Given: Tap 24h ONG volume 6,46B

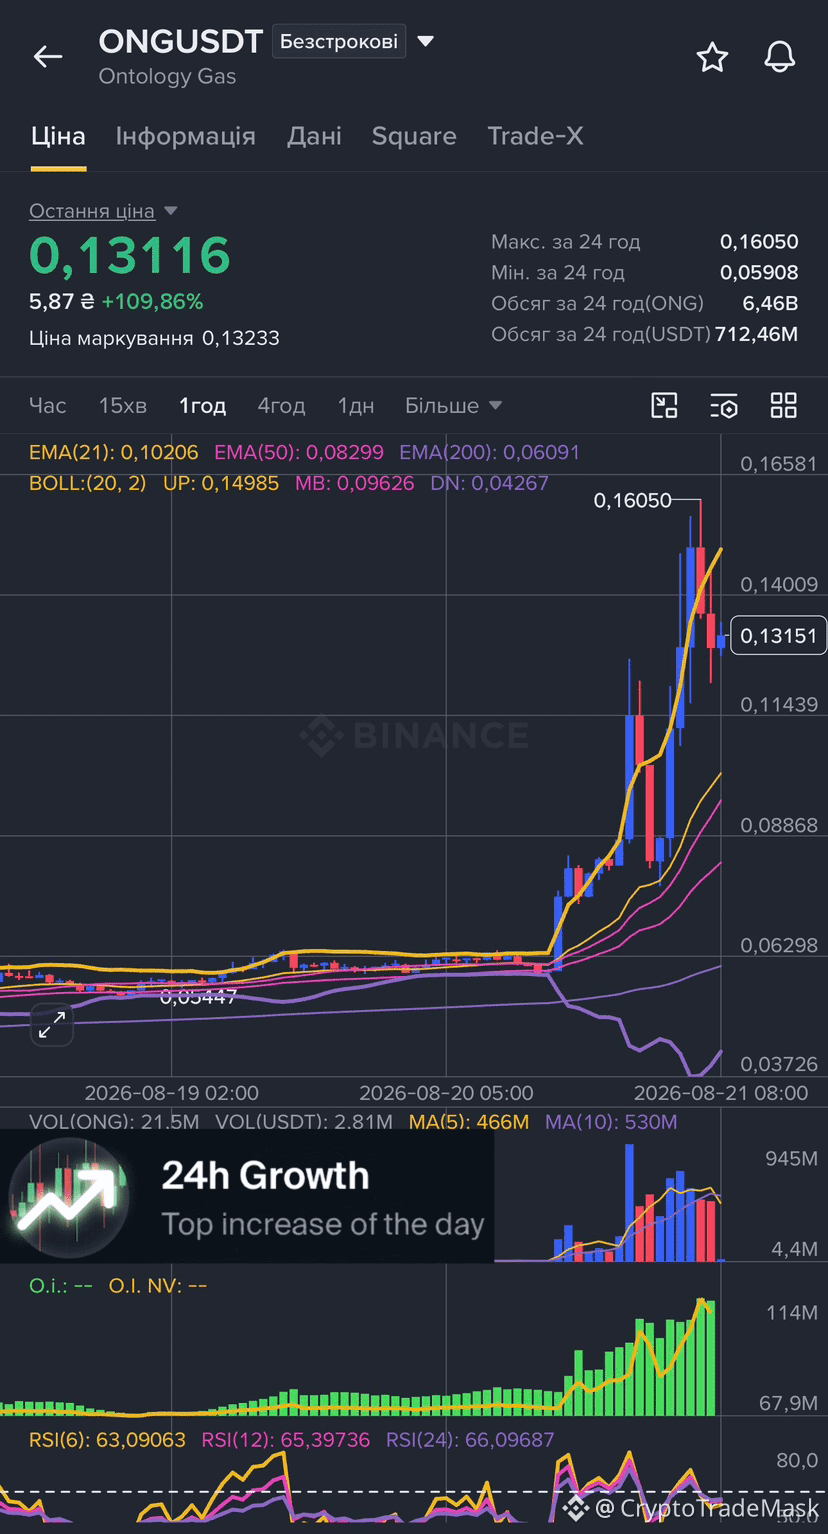Looking at the screenshot, I should tap(770, 303).
